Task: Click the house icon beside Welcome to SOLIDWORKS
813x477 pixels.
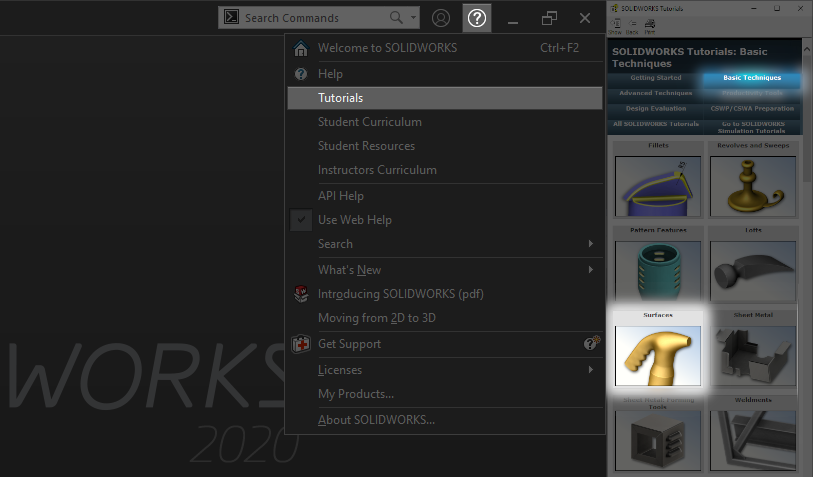Action: pyautogui.click(x=301, y=48)
